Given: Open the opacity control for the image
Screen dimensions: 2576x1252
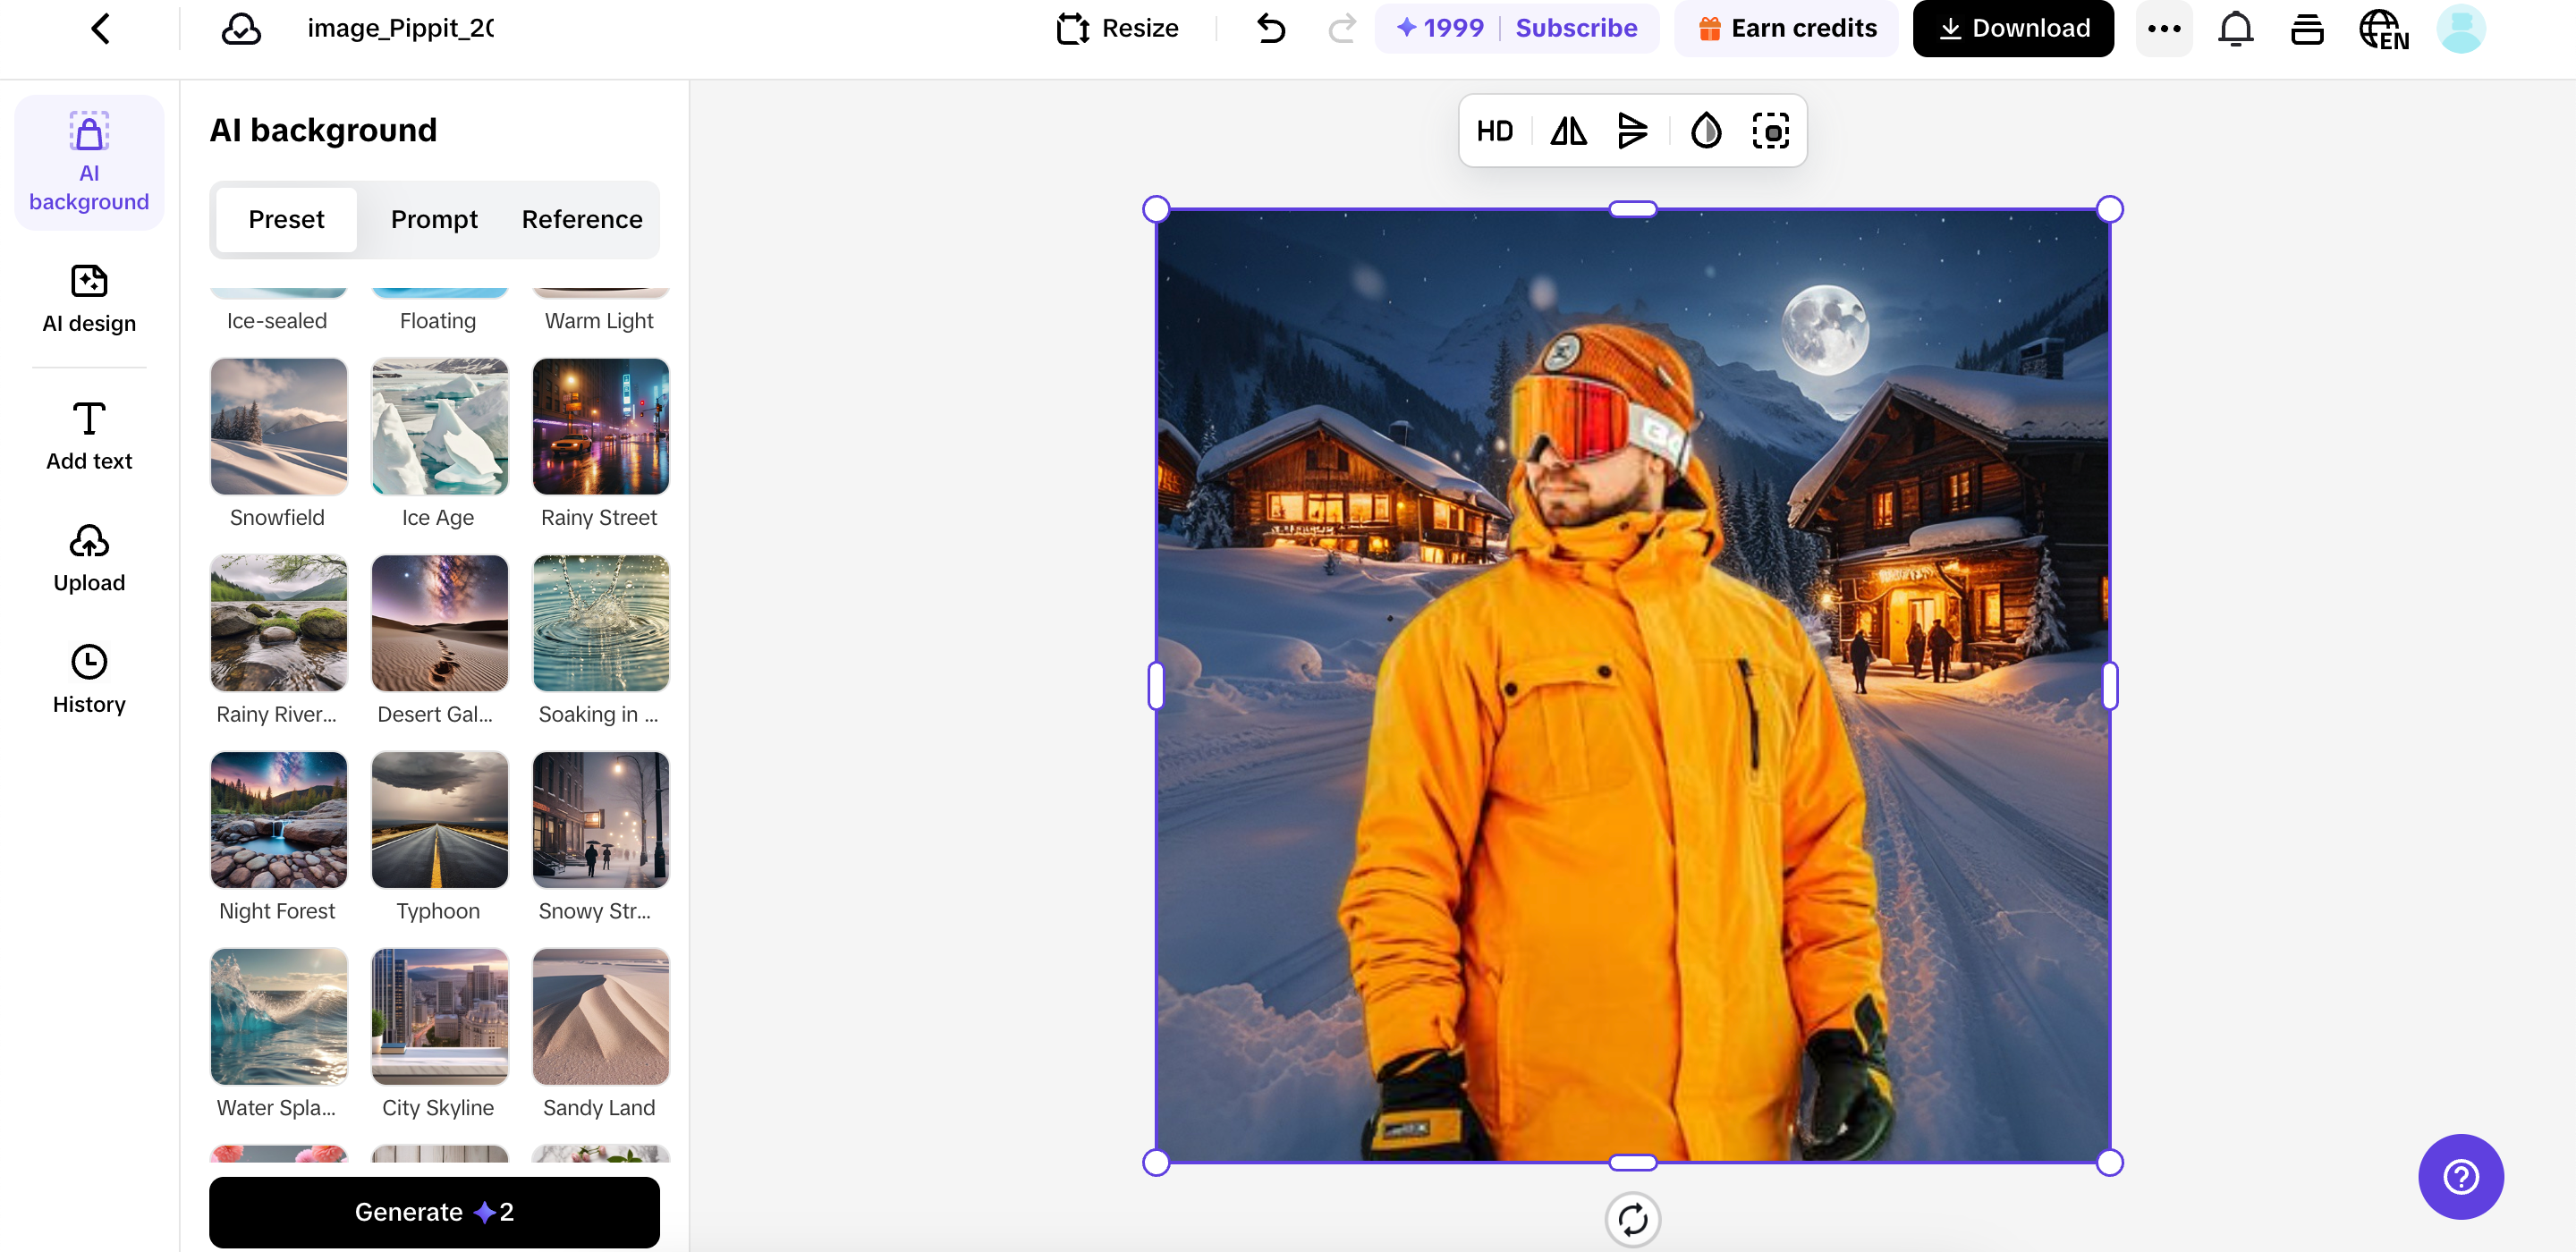Looking at the screenshot, I should 1705,130.
